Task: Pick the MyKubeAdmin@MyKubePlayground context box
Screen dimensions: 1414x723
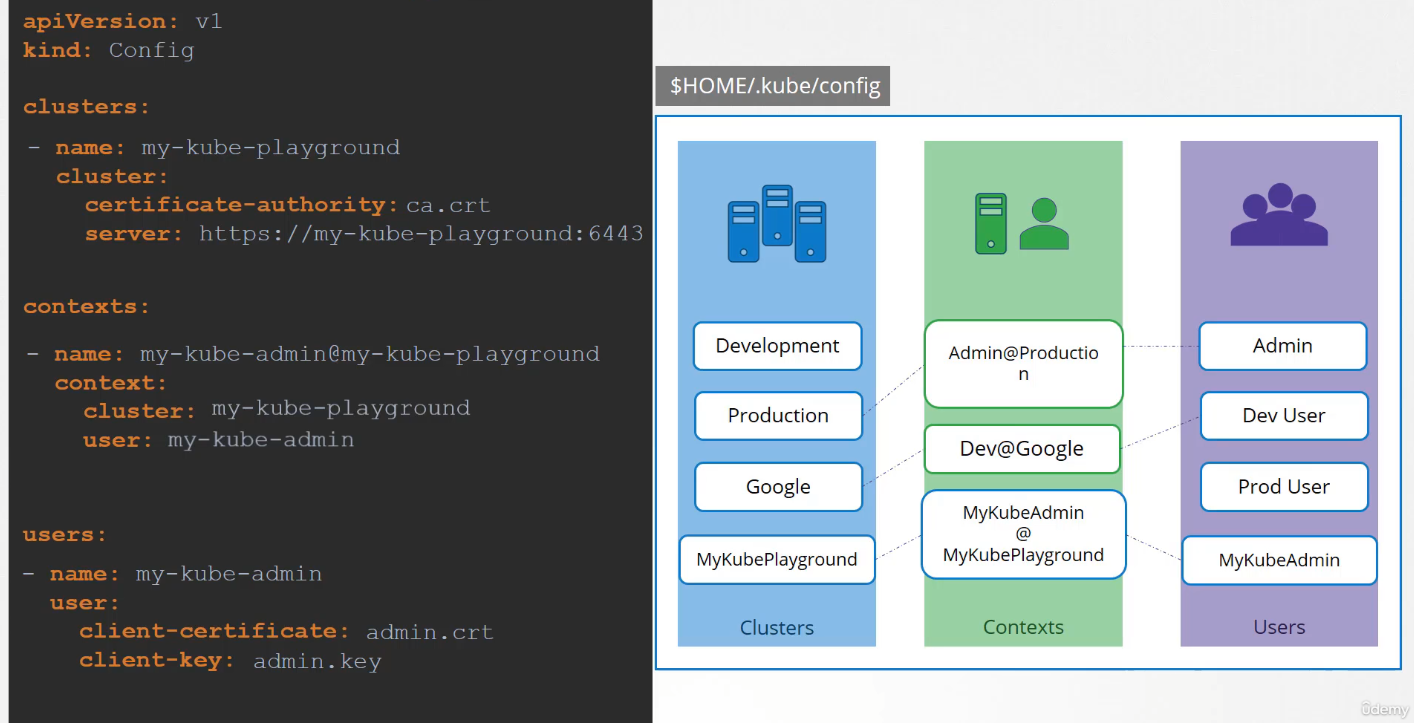Action: point(1023,534)
